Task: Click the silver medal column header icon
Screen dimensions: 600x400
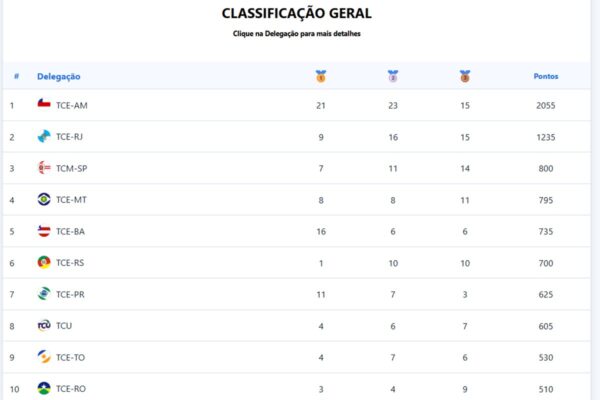Action: tap(393, 76)
